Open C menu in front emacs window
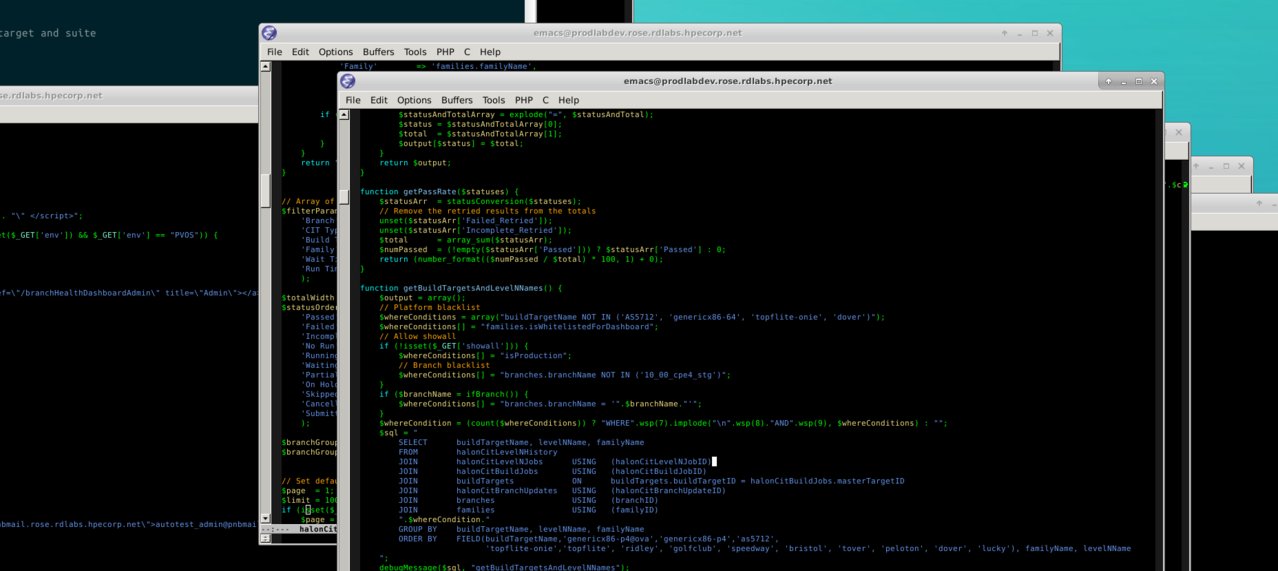Image resolution: width=1278 pixels, height=571 pixels. pos(546,100)
